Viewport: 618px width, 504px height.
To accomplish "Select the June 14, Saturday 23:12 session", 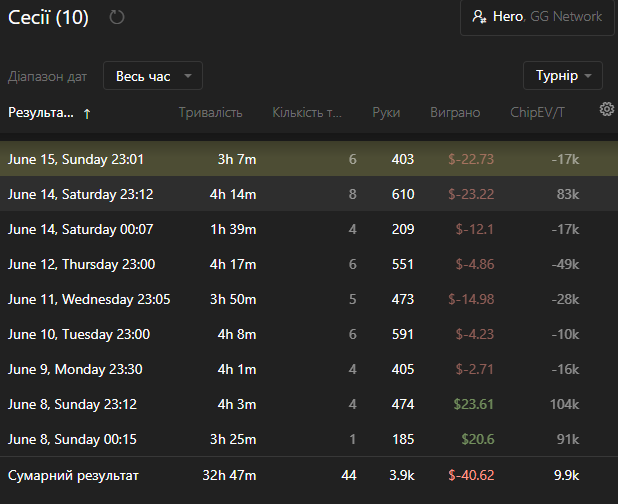I will pos(309,194).
